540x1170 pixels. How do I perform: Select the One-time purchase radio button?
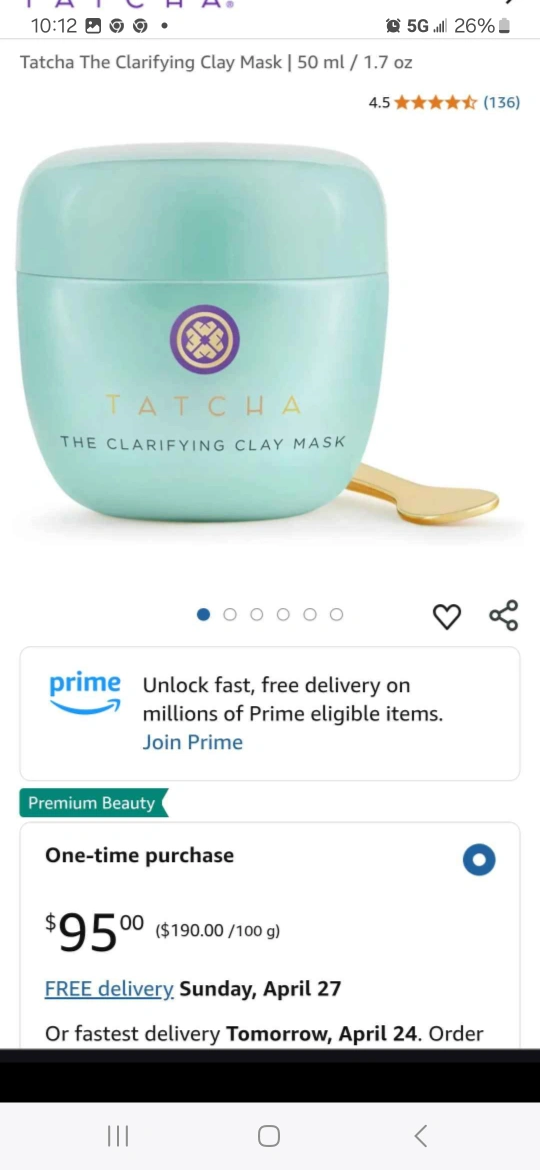click(479, 860)
